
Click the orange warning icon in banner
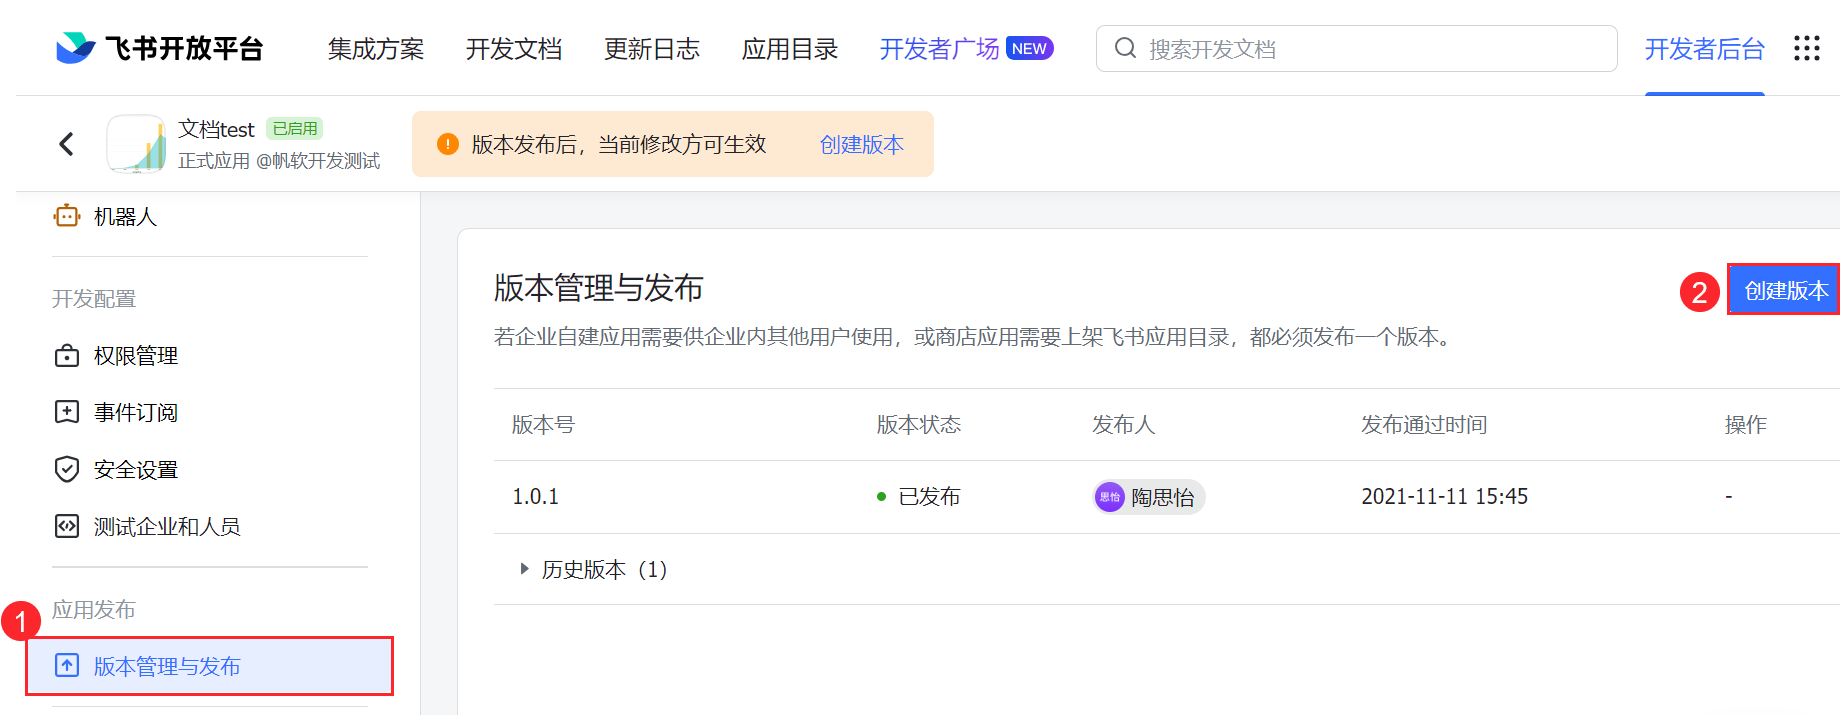point(448,144)
